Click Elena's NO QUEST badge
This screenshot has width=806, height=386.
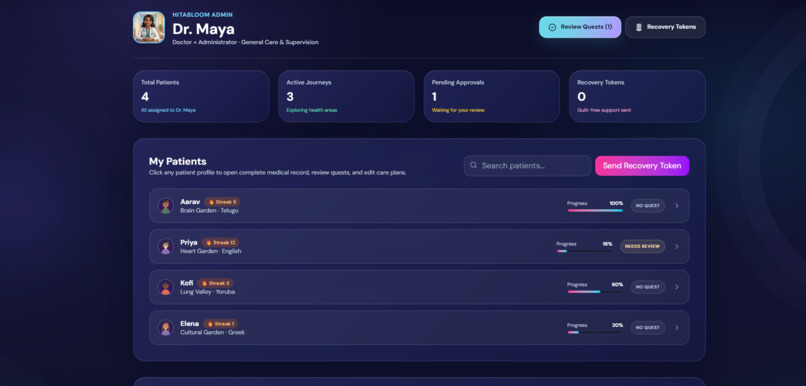click(x=648, y=327)
